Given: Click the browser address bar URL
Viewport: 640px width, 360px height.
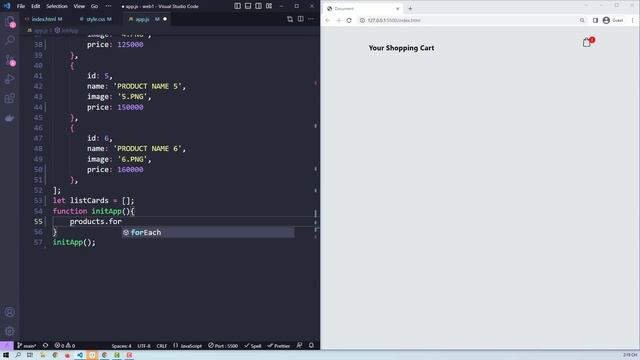Looking at the screenshot, I should 394,20.
